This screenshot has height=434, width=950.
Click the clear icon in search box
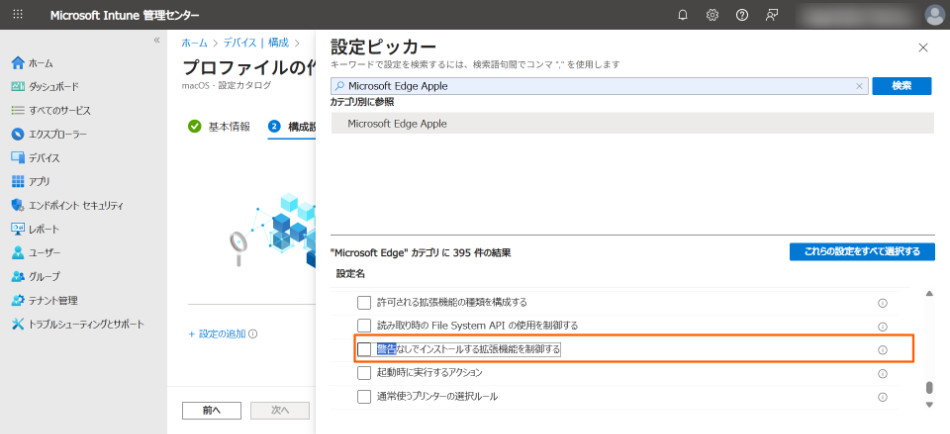click(x=859, y=86)
